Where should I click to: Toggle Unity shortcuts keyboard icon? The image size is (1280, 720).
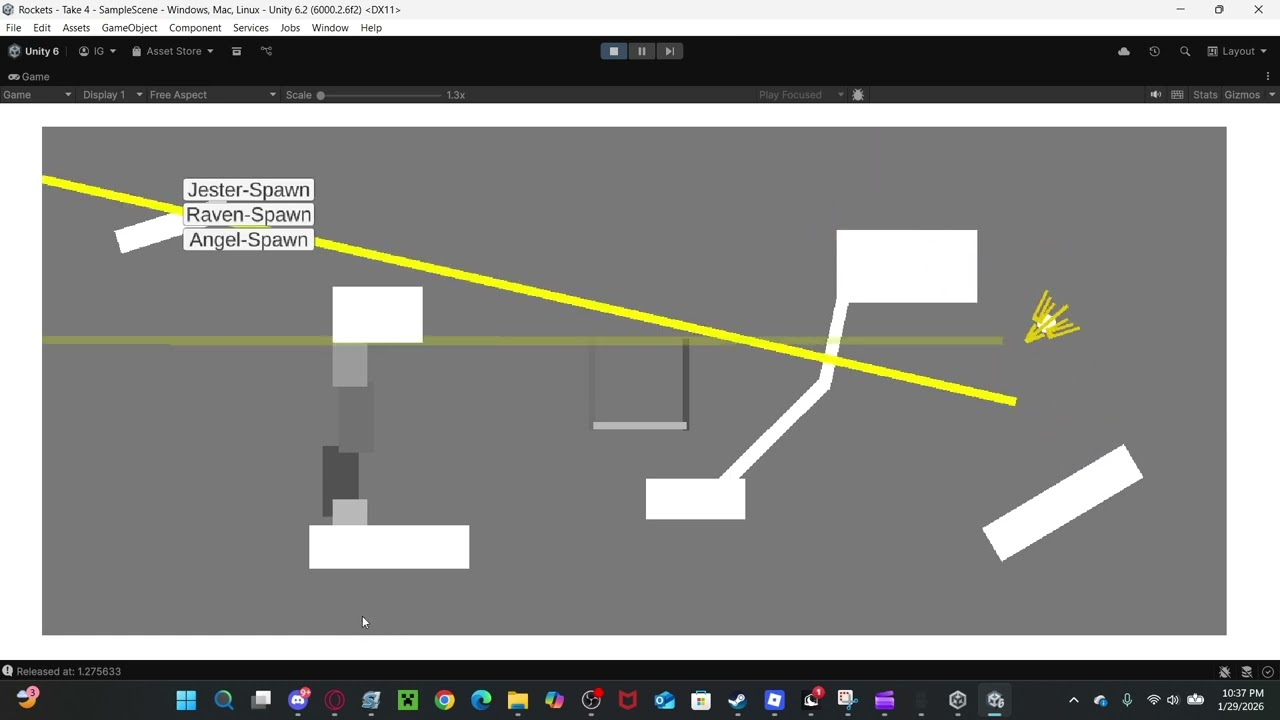1177,95
